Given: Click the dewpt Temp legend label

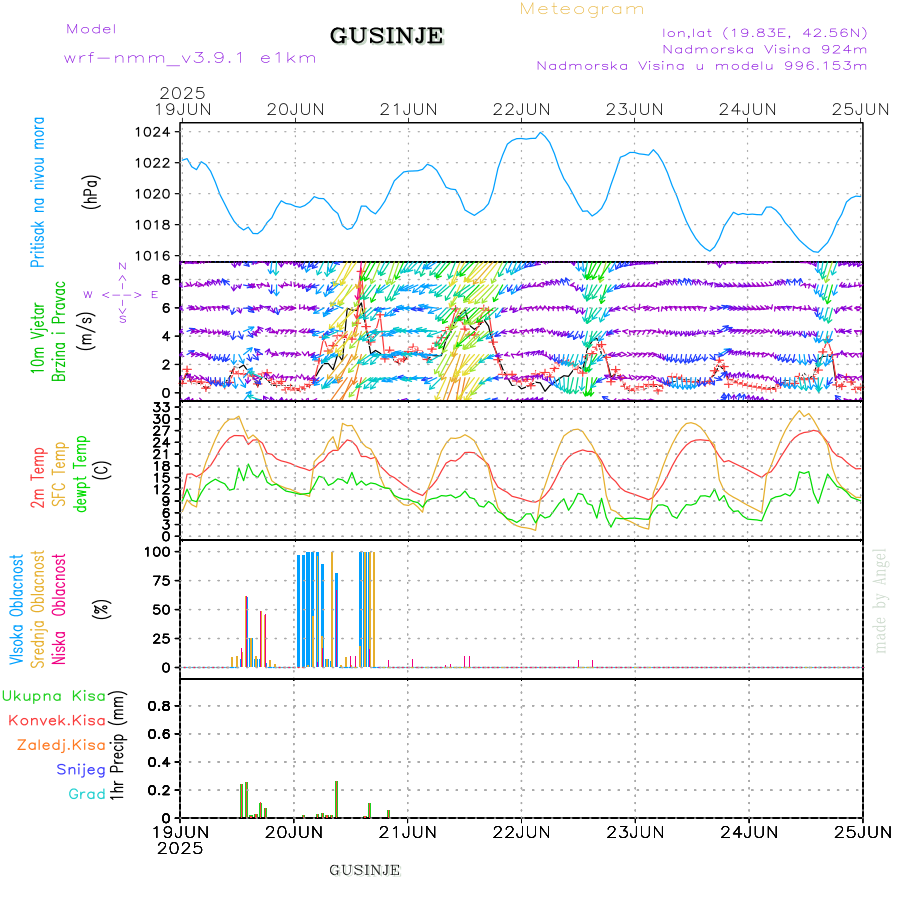Looking at the screenshot, I should tap(81, 474).
